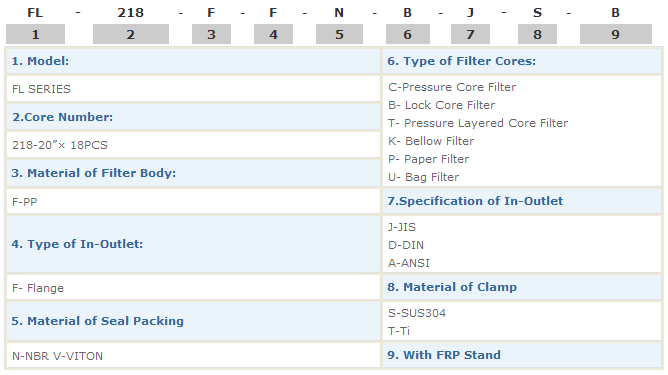
Task: Select the gray box numbered 2
Action: tap(131, 34)
